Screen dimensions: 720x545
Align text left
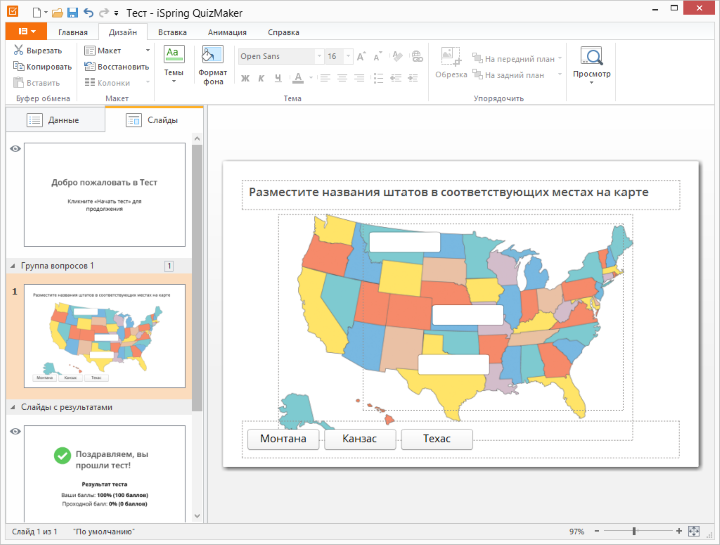coord(325,78)
